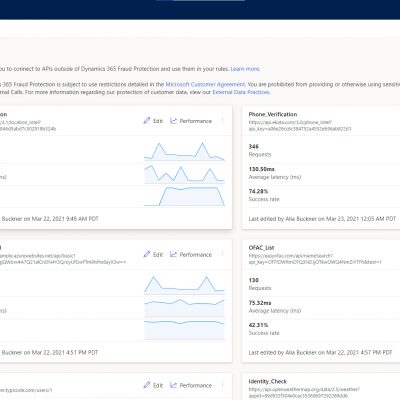Image resolution: width=400 pixels, height=400 pixels.
Task: Click the requests sparkline in the azurewebsites card
Action: 184,285
